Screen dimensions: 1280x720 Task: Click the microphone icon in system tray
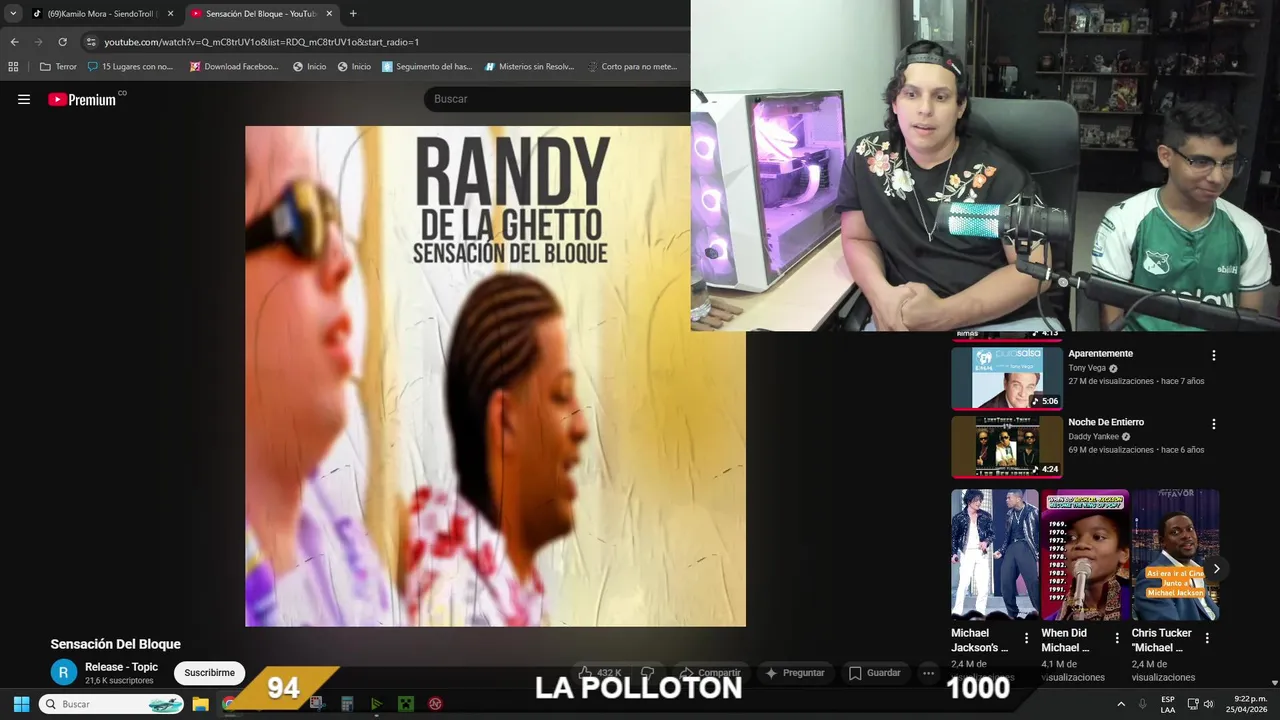point(1143,704)
